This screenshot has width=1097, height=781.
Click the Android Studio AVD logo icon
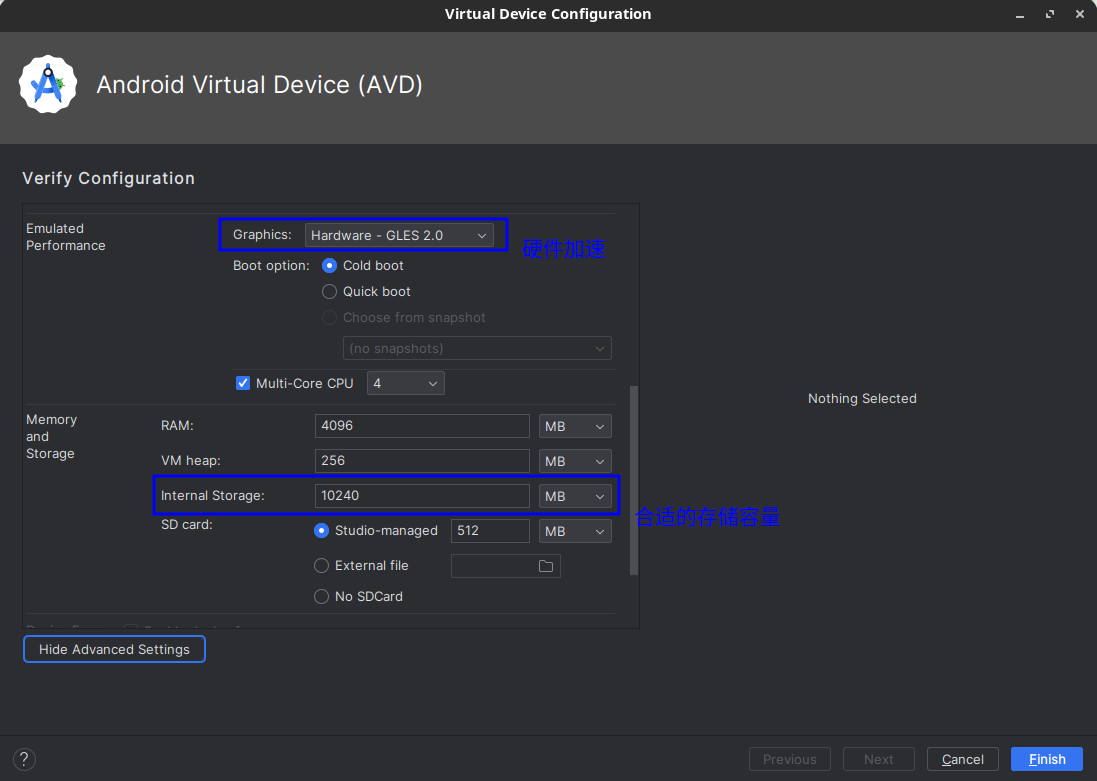click(48, 85)
